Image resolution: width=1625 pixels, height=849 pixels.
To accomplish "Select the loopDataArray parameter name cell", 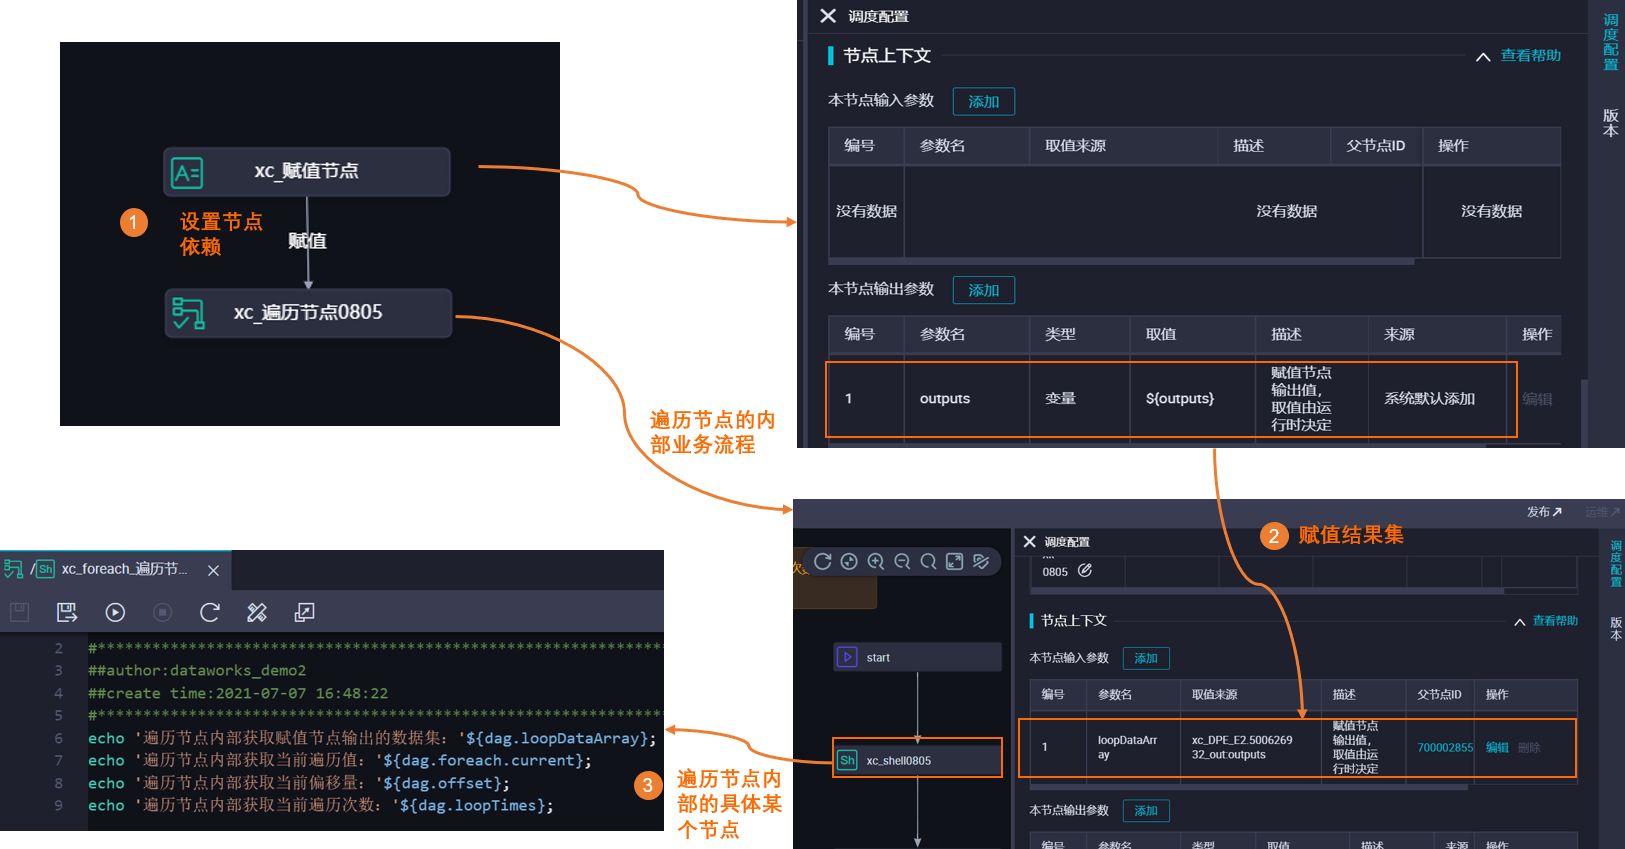I will [x=1133, y=747].
